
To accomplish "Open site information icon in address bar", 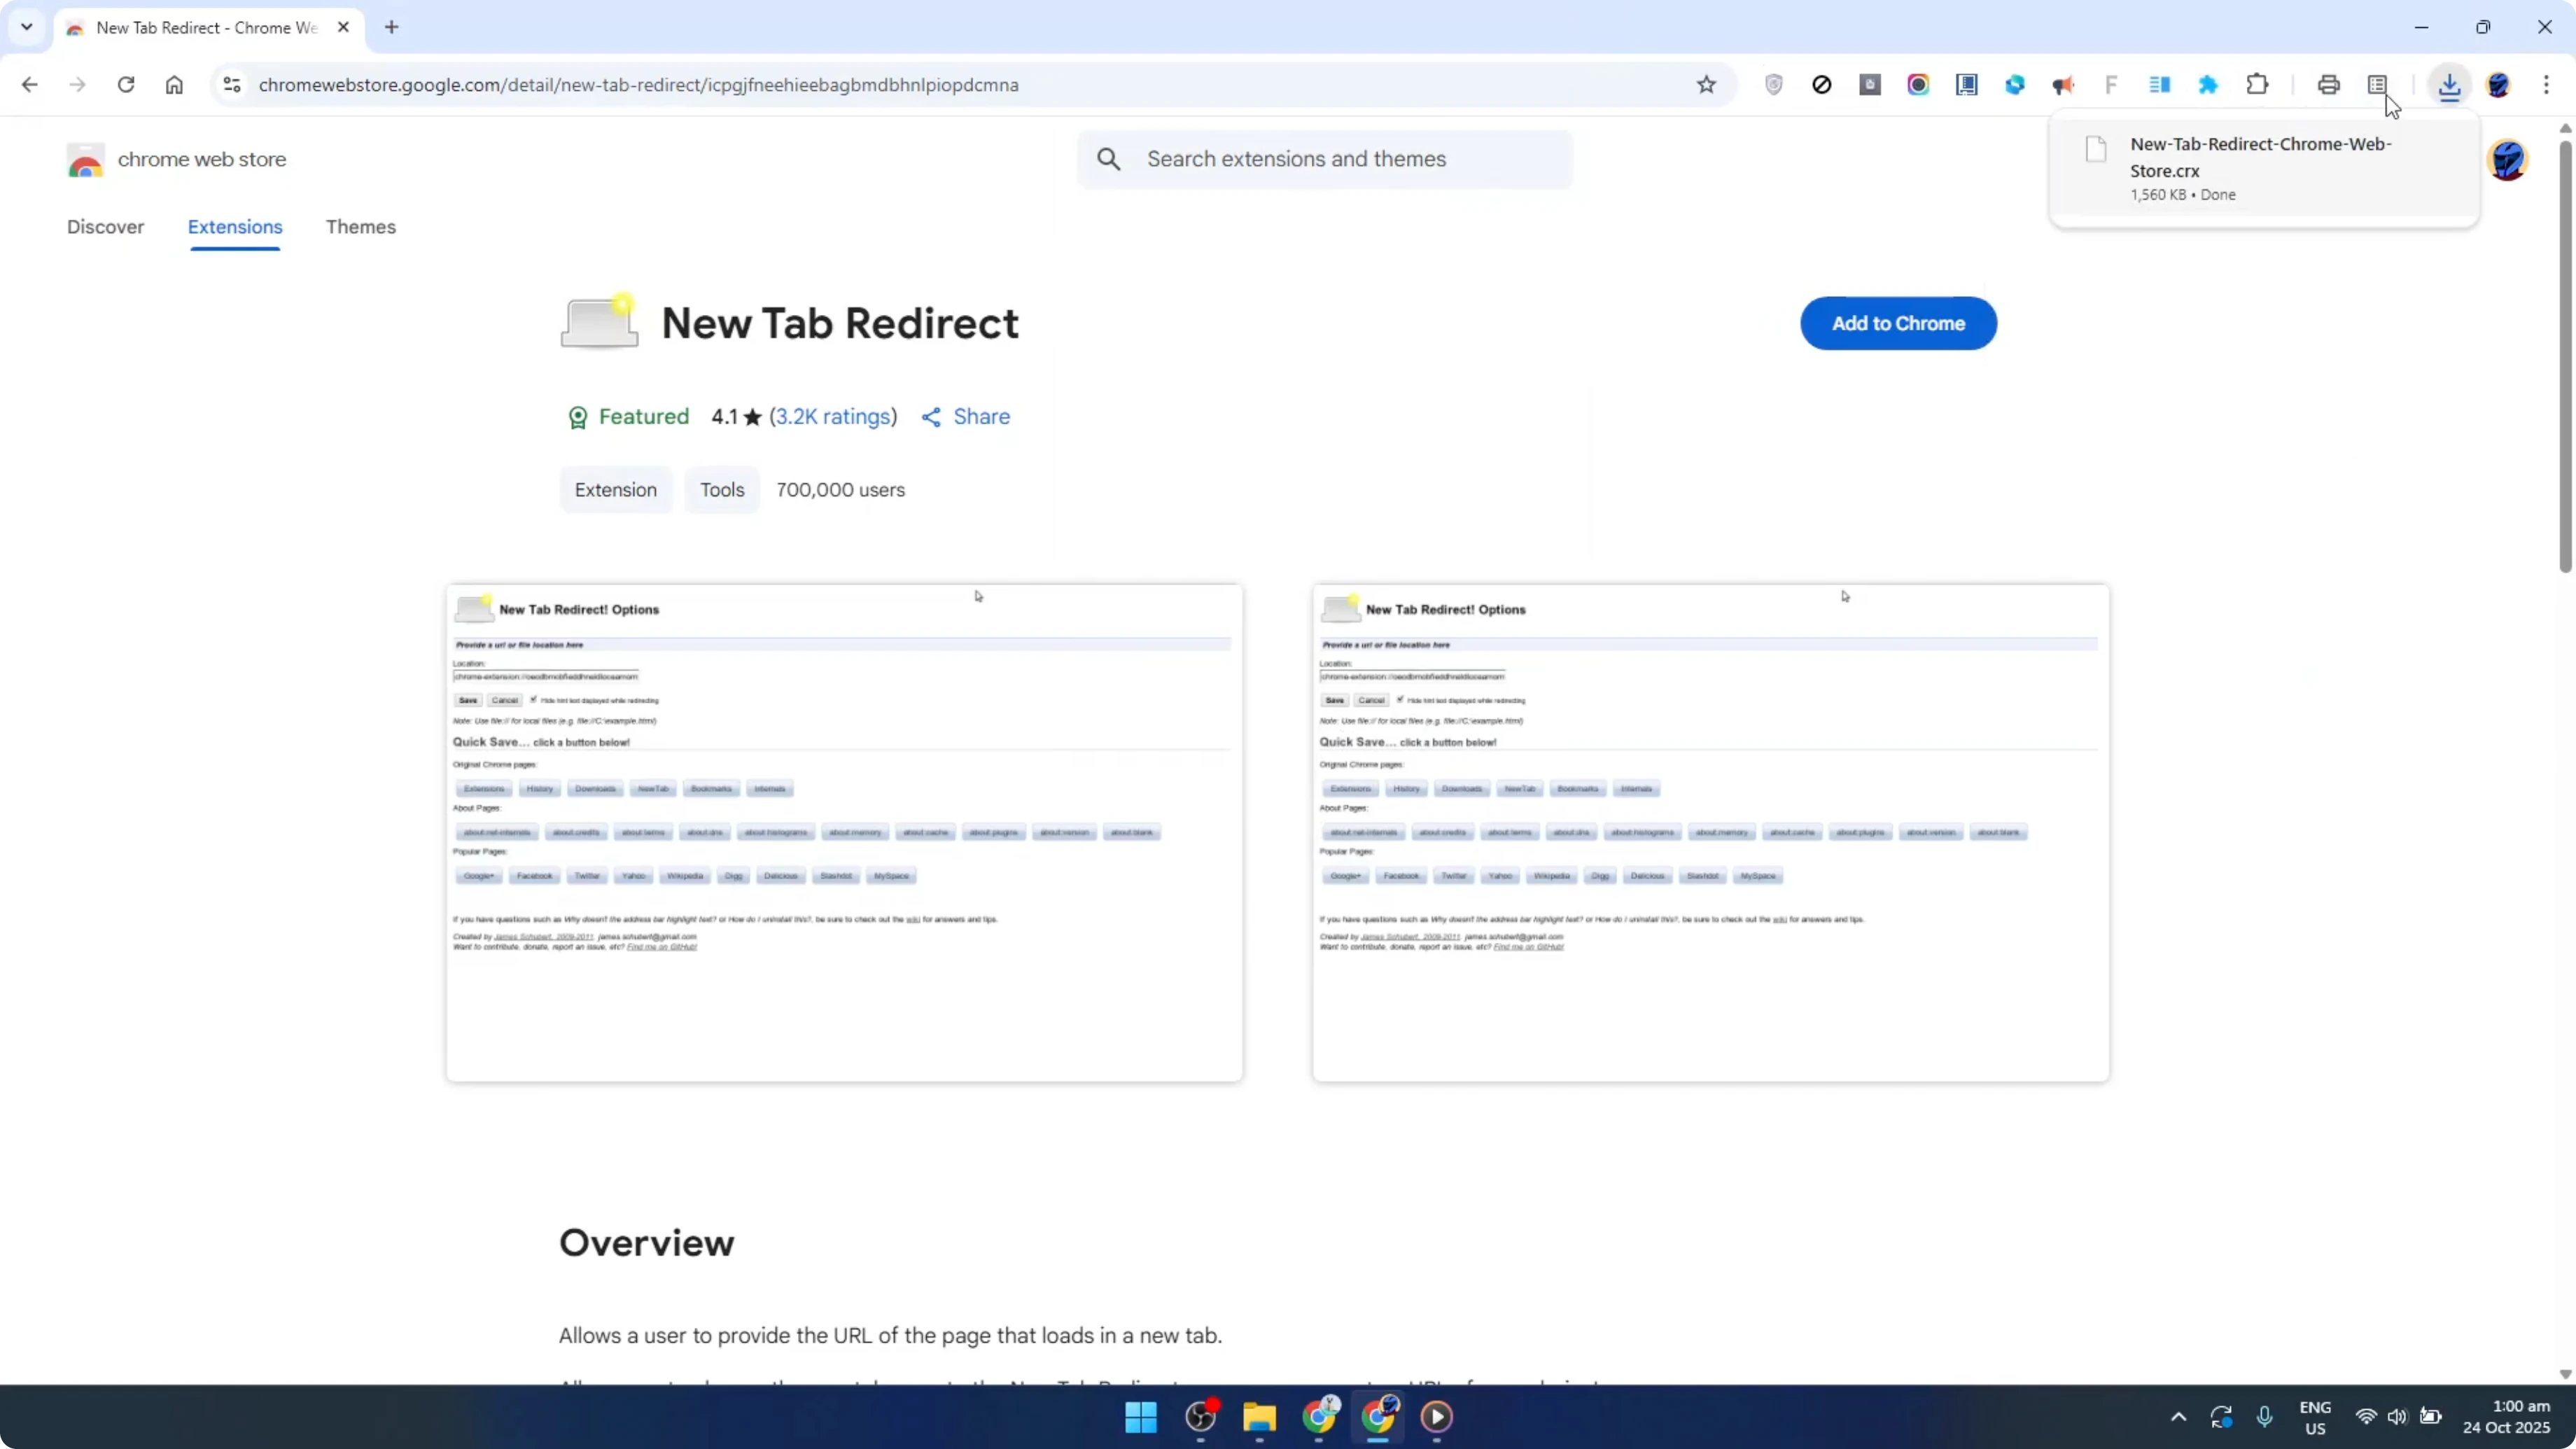I will pos(232,84).
